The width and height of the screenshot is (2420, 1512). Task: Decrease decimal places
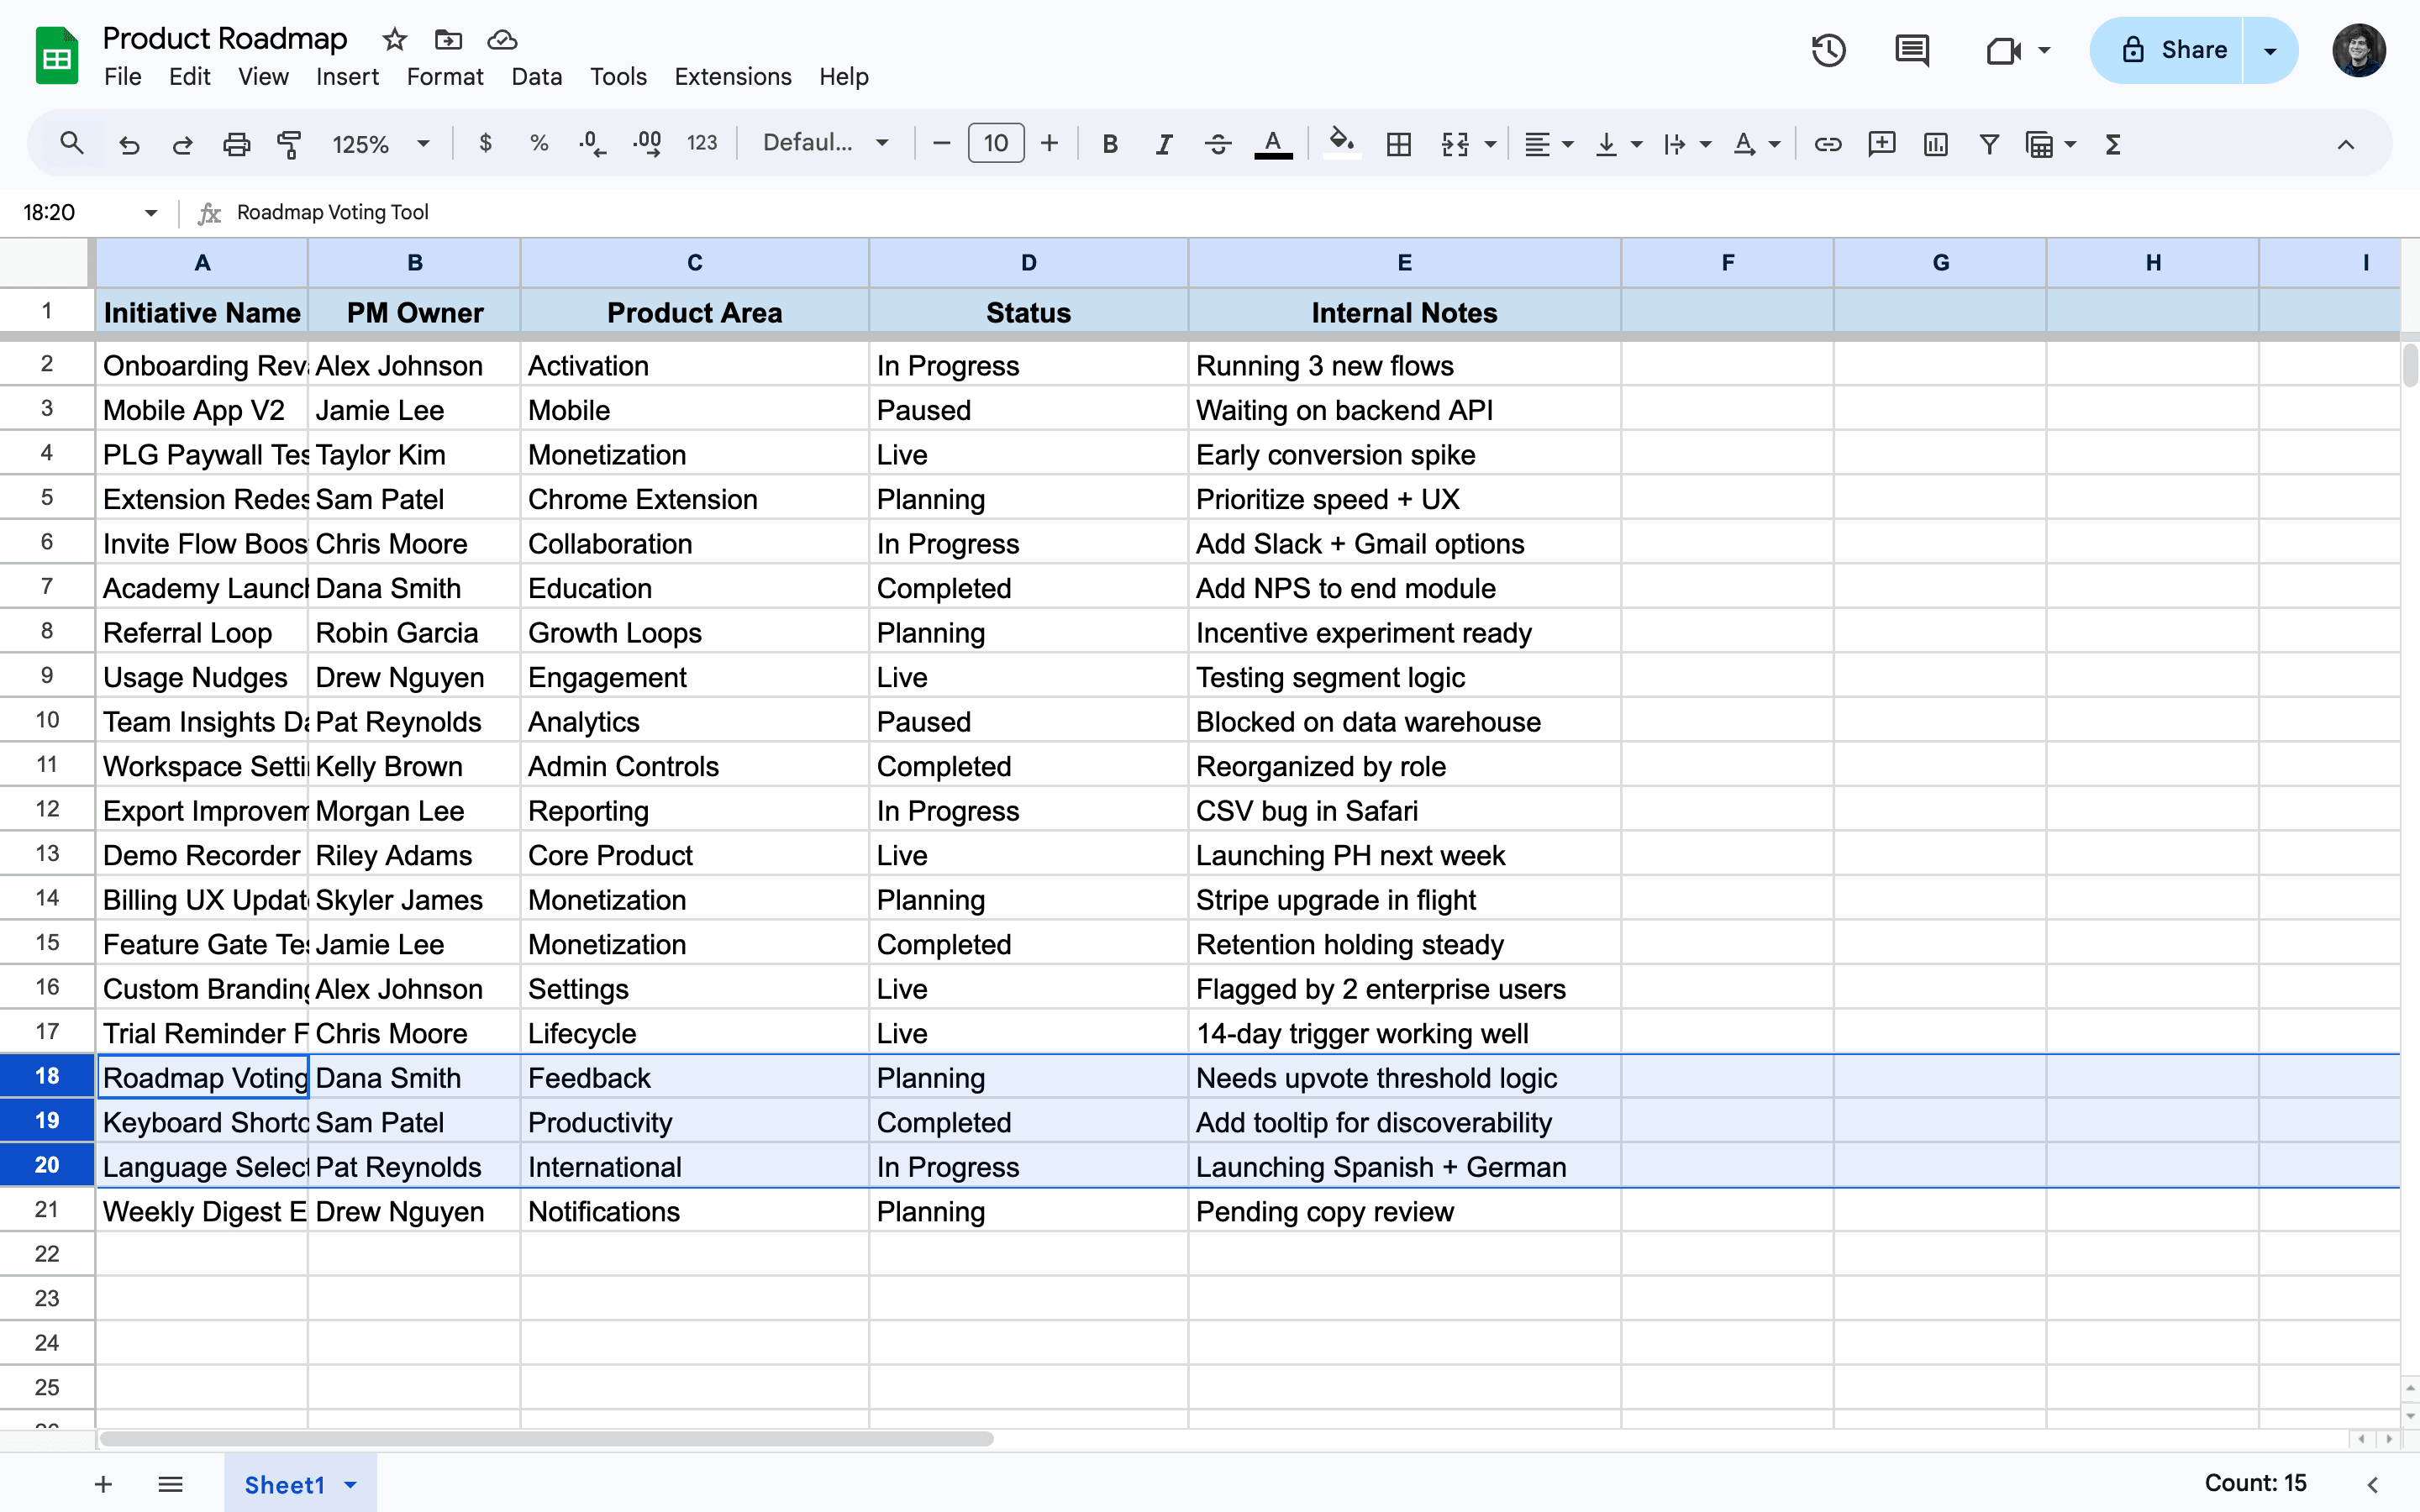tap(592, 144)
